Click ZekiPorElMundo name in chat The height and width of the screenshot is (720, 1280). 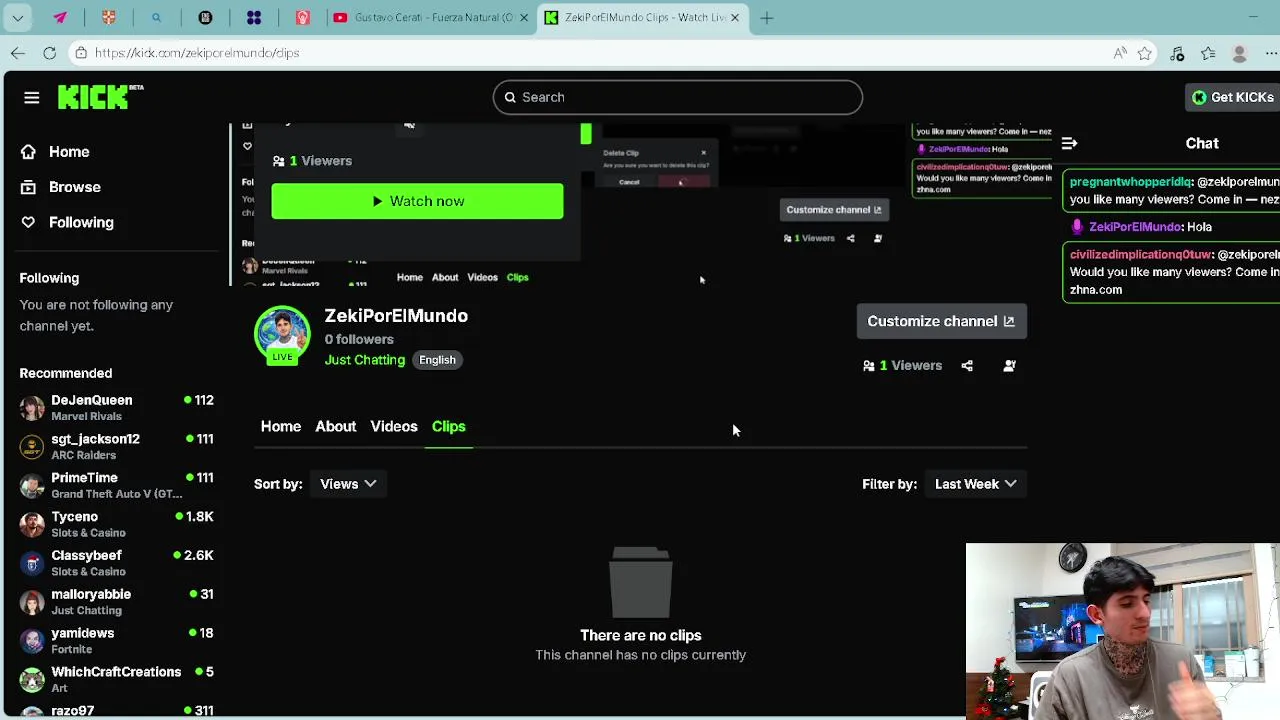point(1134,227)
